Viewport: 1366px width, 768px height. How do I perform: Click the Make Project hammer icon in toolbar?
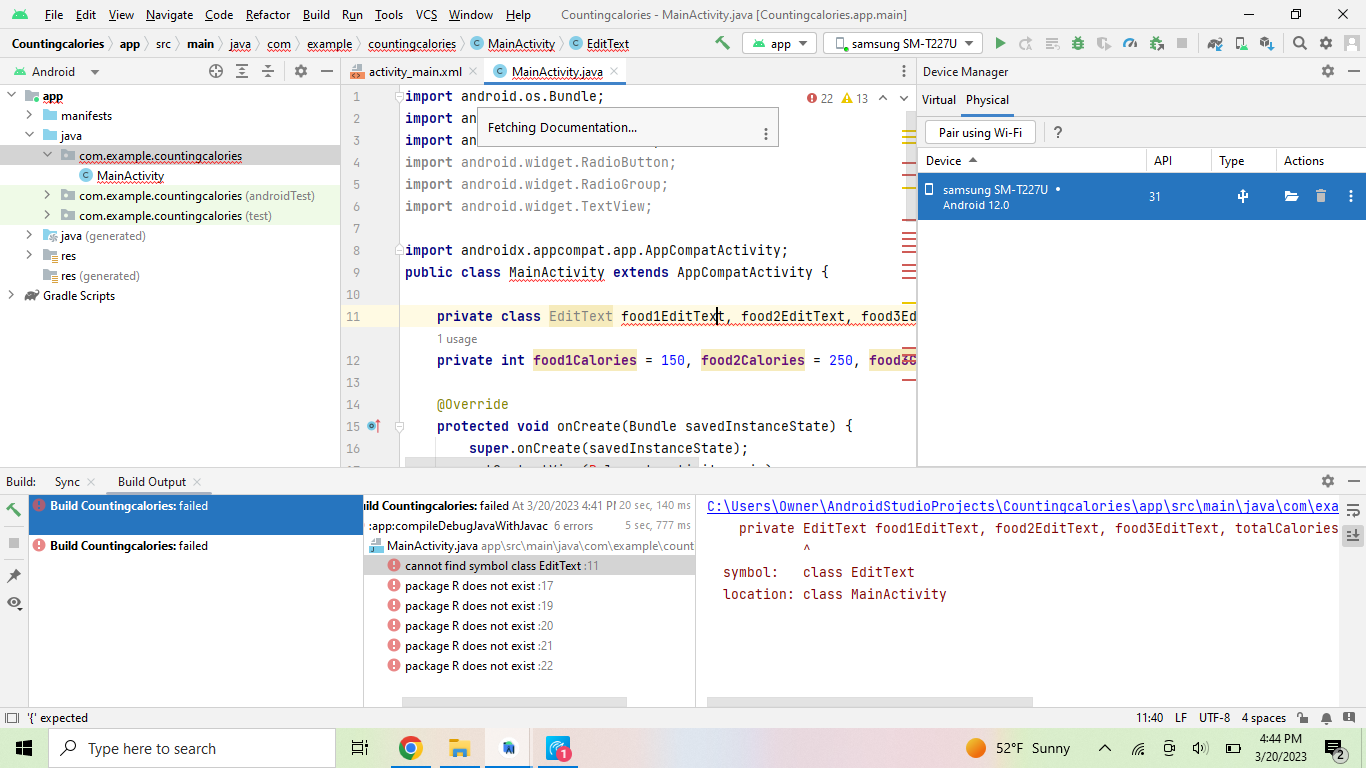[x=722, y=43]
